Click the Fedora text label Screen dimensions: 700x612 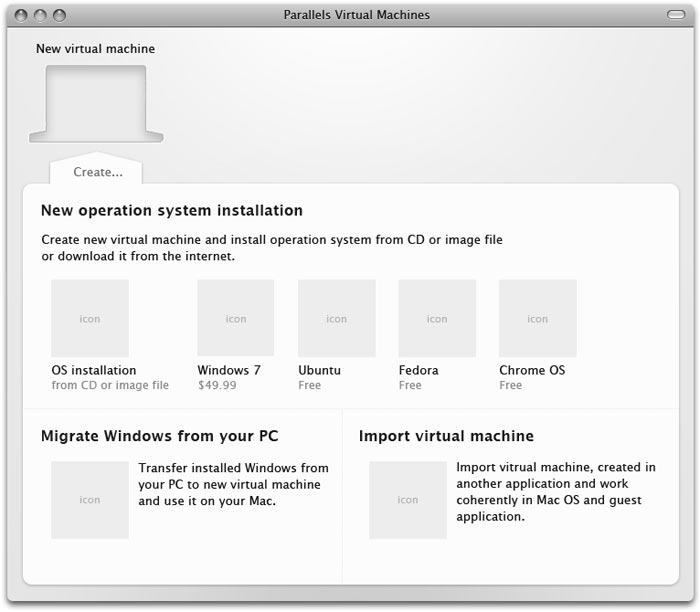pyautogui.click(x=419, y=370)
